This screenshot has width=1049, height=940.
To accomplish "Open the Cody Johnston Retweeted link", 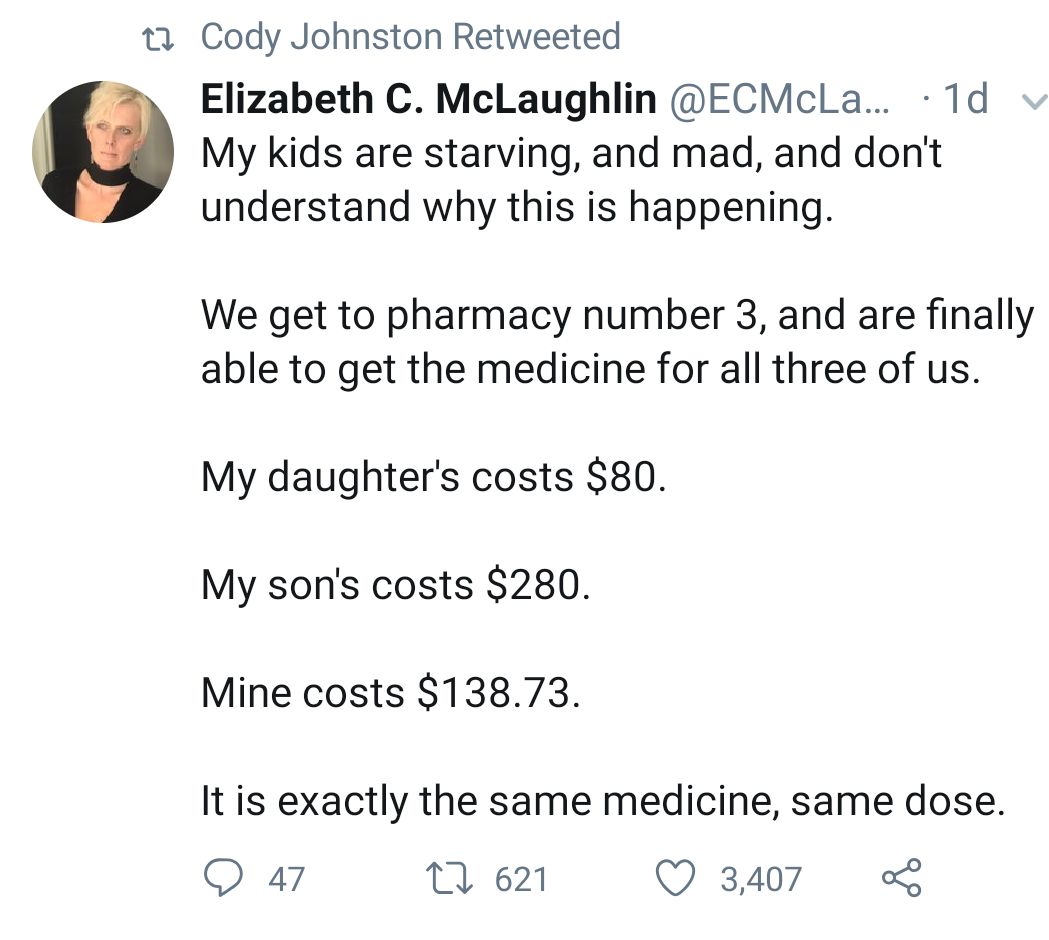I will [x=410, y=38].
